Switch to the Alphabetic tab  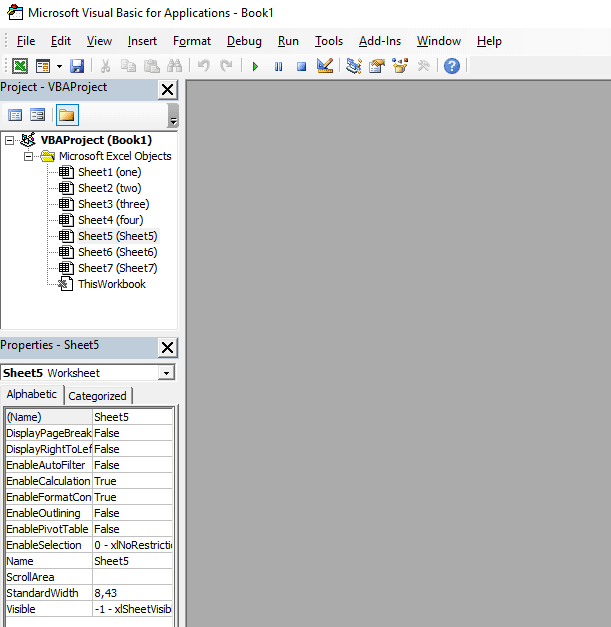[x=32, y=394]
